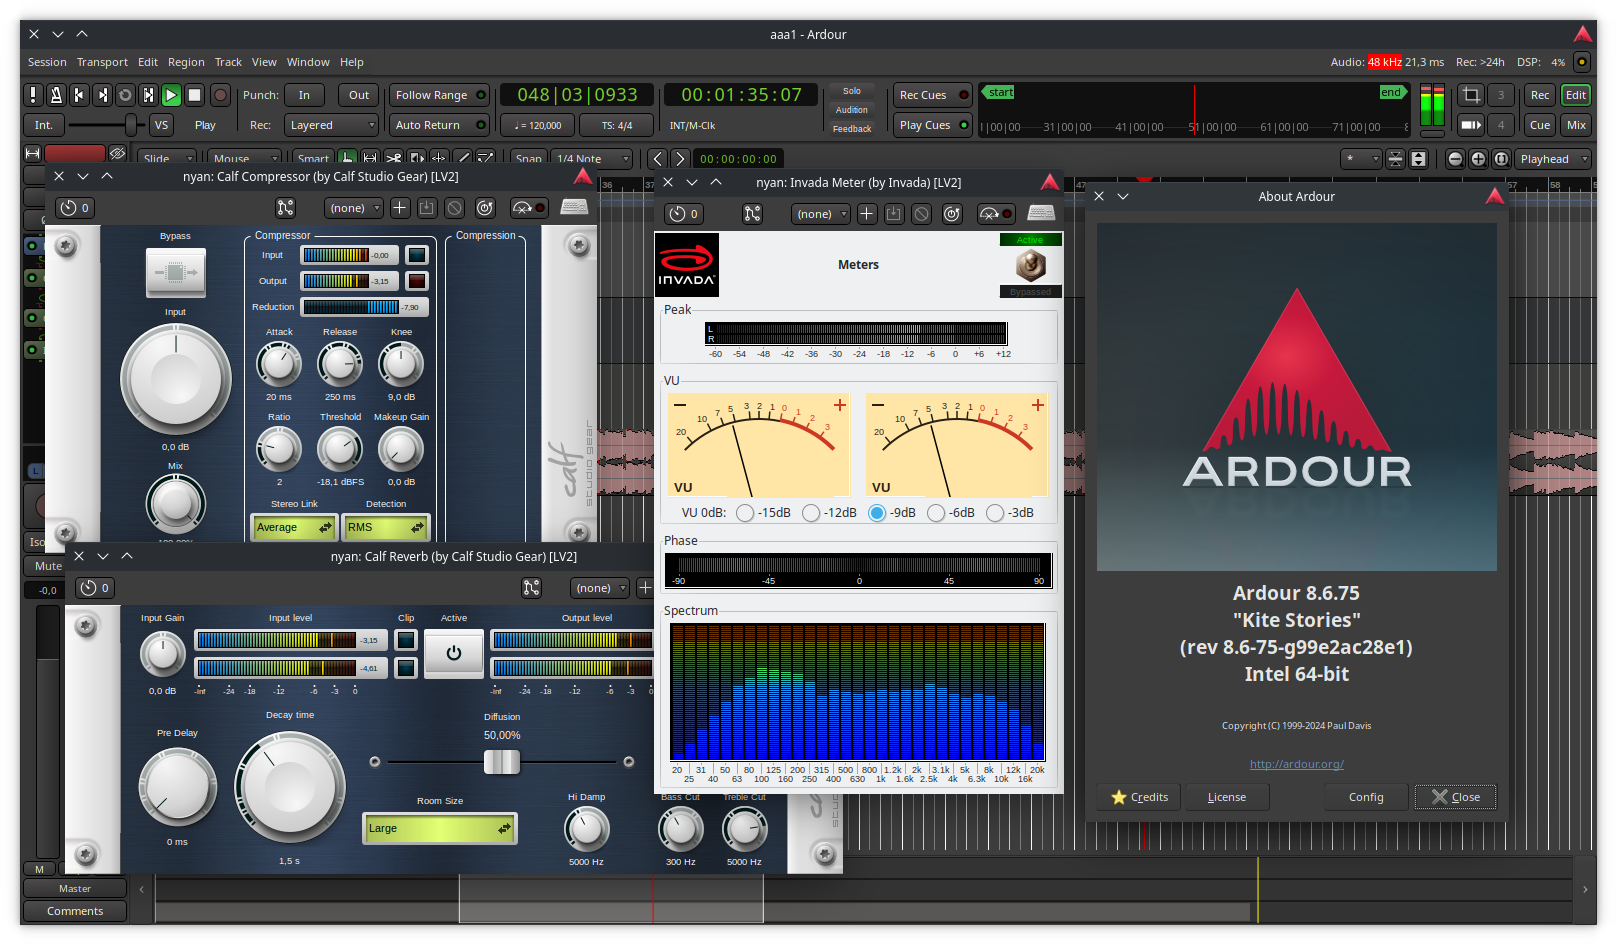Open preset (none) dropdown in Calf Compressor
The height and width of the screenshot is (945, 1617).
(x=354, y=208)
